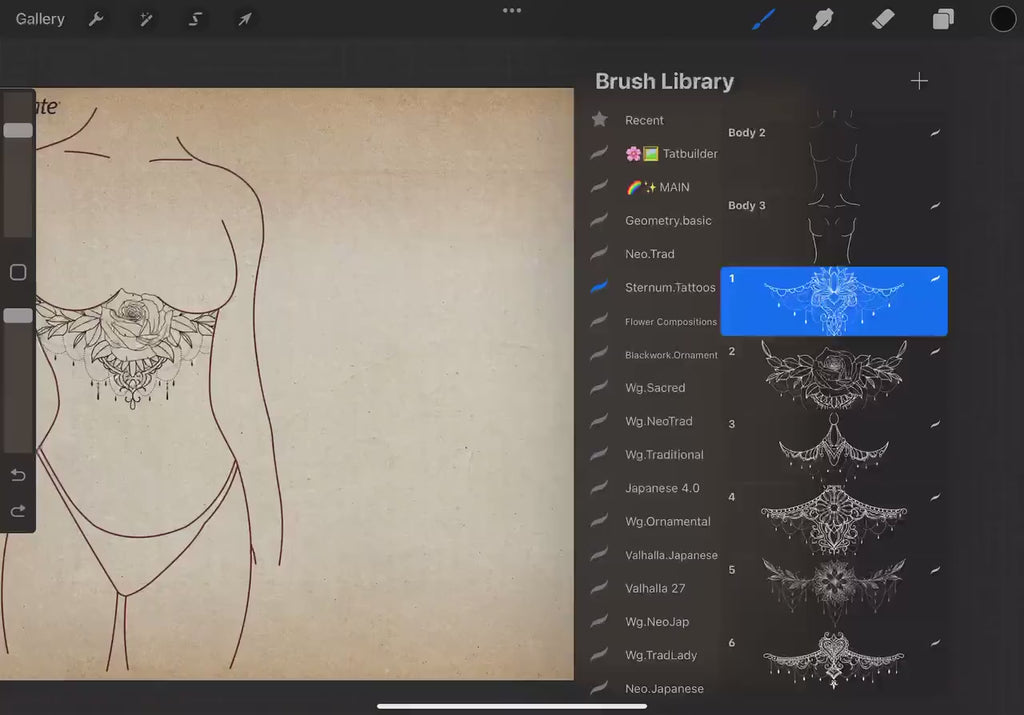The height and width of the screenshot is (715, 1024).
Task: Open the Adjustments magic wand menu
Action: (x=146, y=19)
